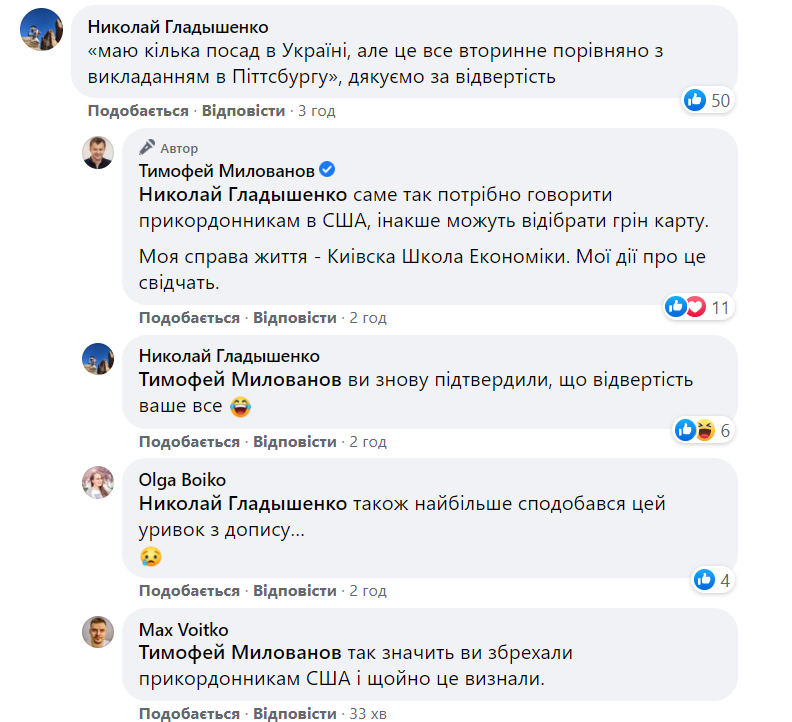Like Тимофей Милованов's reply about green card
This screenshot has height=722, width=792.
pos(189,317)
